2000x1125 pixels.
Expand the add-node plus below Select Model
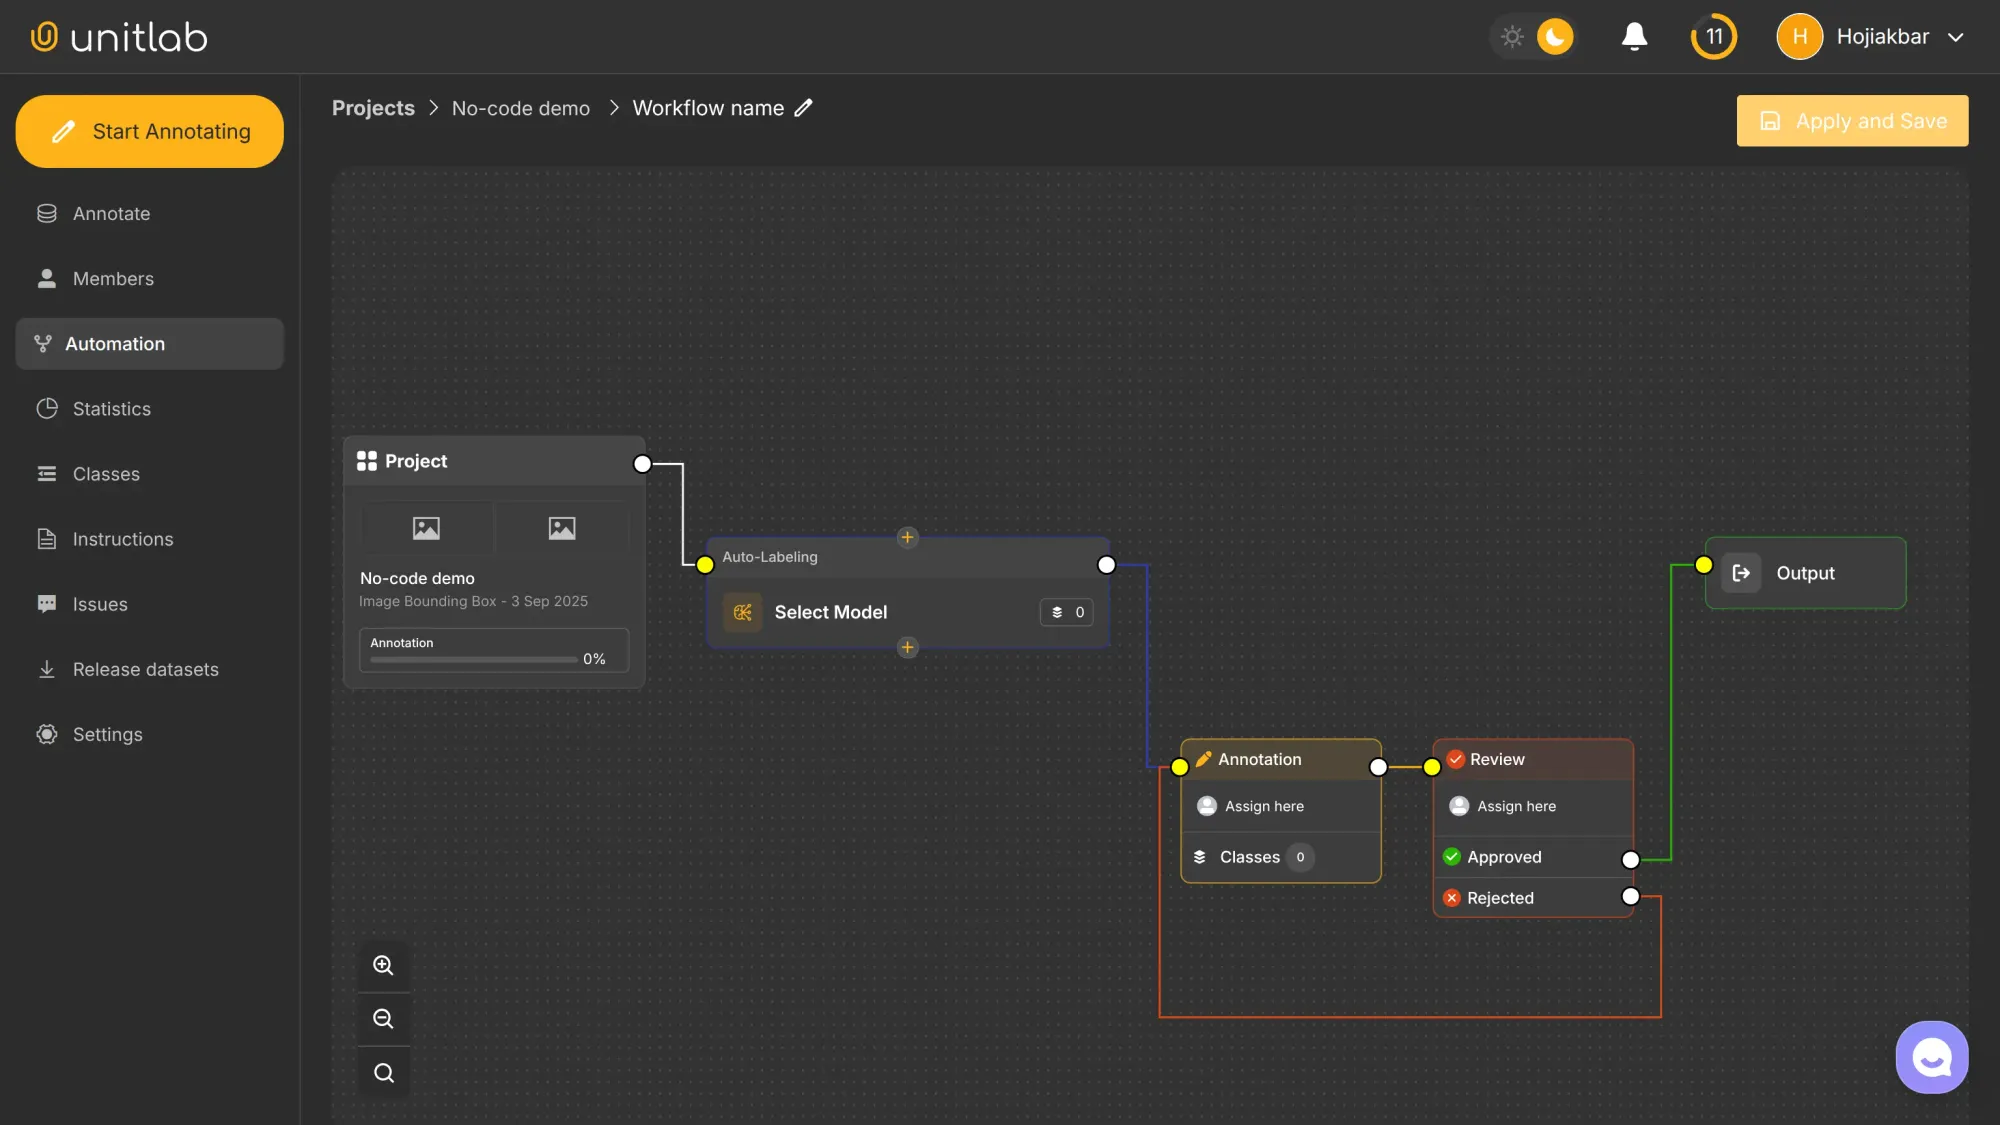907,647
